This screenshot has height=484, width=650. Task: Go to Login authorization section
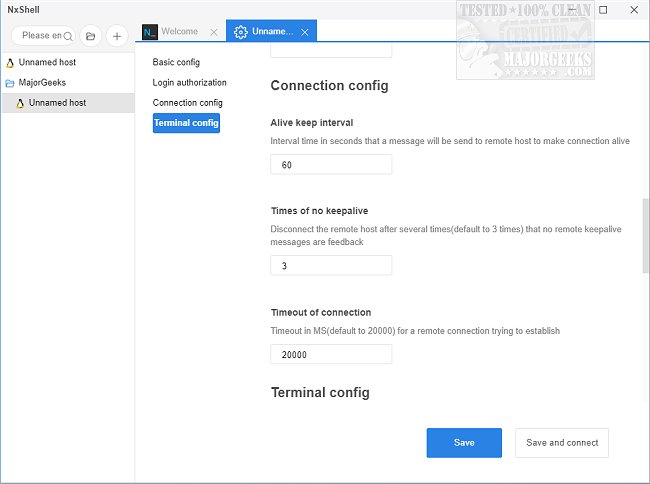coord(189,82)
